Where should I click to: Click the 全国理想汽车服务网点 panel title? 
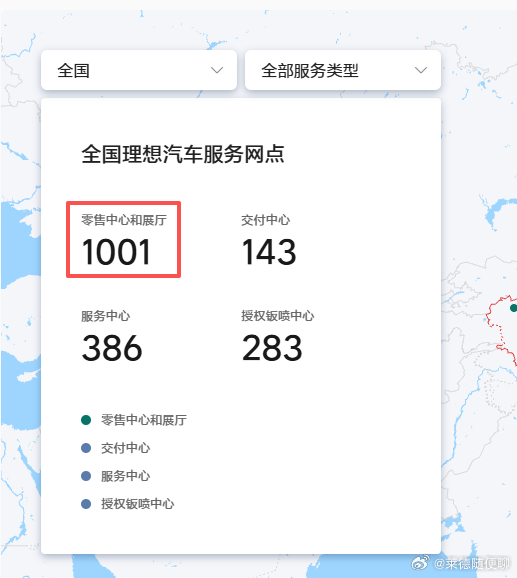(183, 154)
